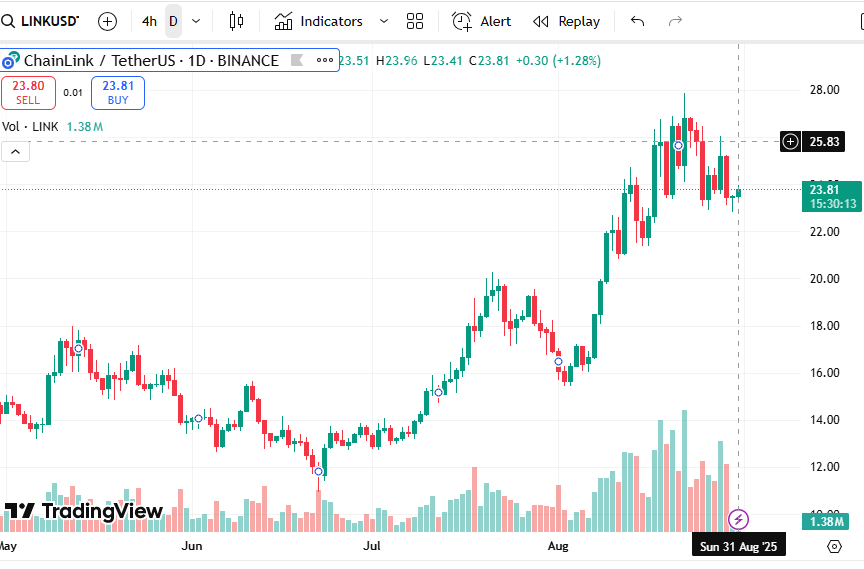Undo the last chart action
The width and height of the screenshot is (864, 569).
tap(638, 21)
